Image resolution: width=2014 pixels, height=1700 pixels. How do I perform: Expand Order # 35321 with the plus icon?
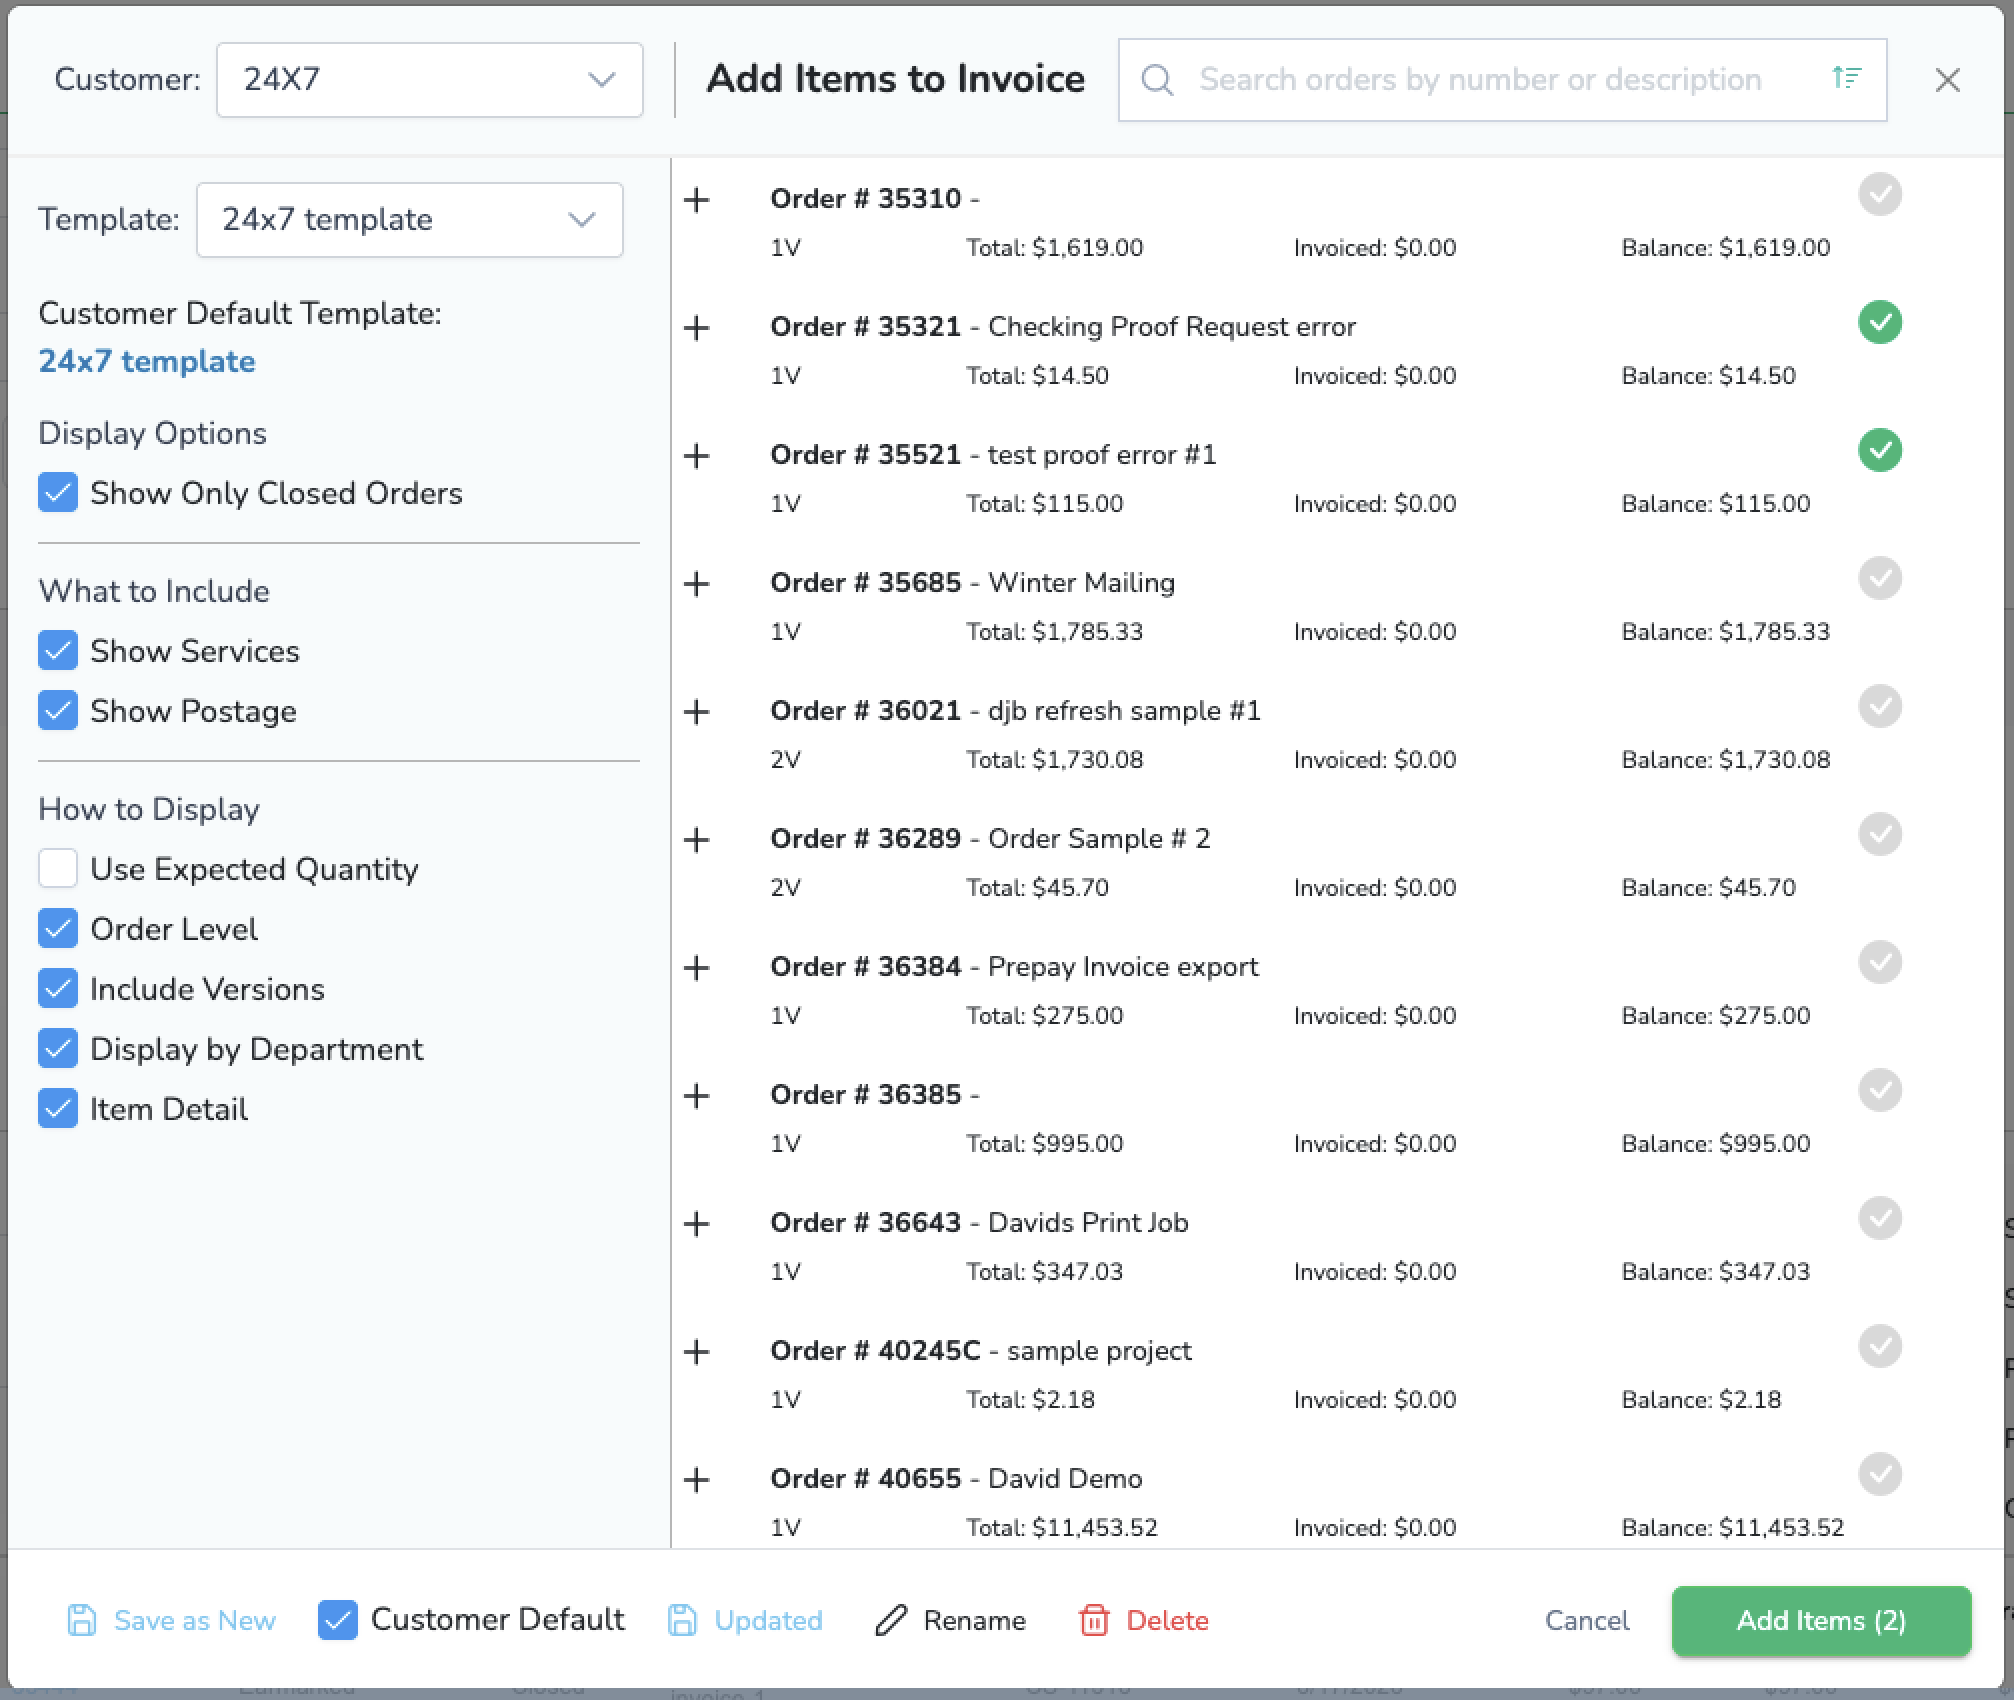click(x=696, y=328)
